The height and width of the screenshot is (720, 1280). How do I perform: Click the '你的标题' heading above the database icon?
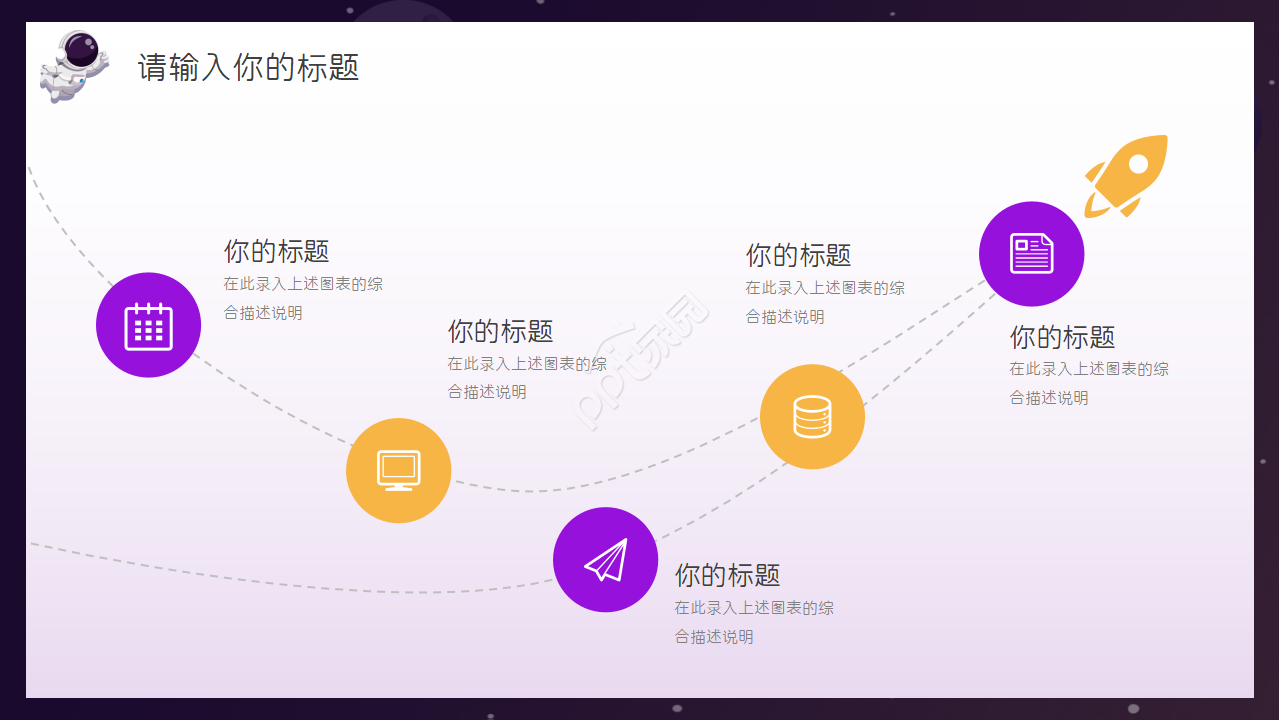pos(798,255)
